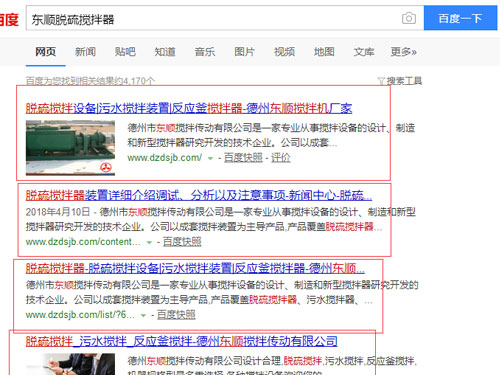Open 百度快照 for the dzdsjb.com/content result
The image size is (500, 375).
pos(182,242)
